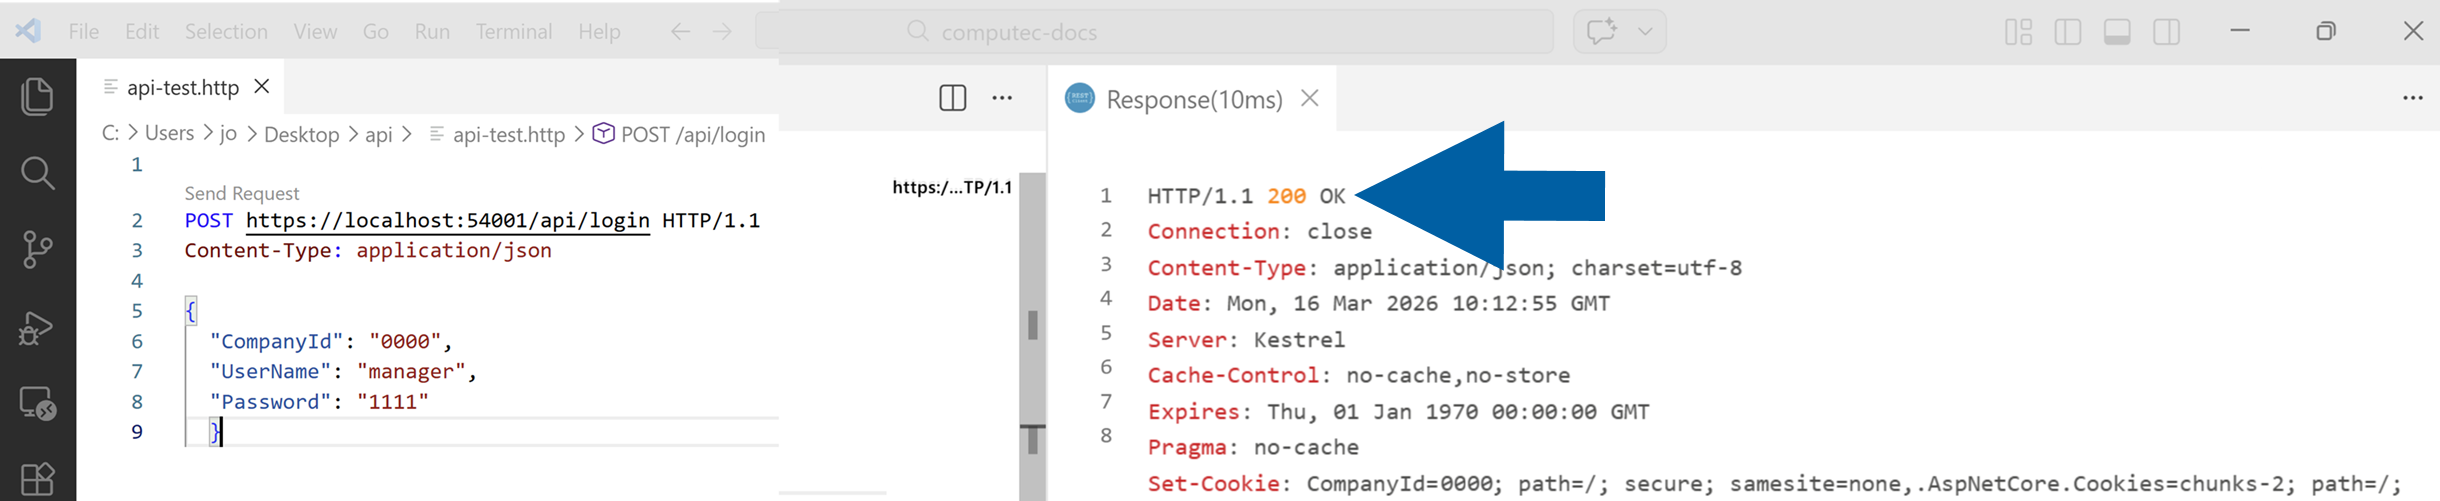Click 'Cache-Control: no-cache,no-store' header
This screenshot has width=2440, height=501.
point(1358,375)
